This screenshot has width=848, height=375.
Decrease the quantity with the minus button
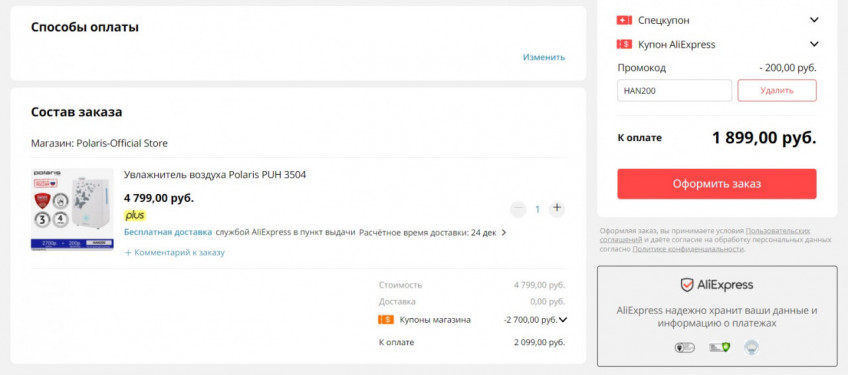(x=518, y=209)
